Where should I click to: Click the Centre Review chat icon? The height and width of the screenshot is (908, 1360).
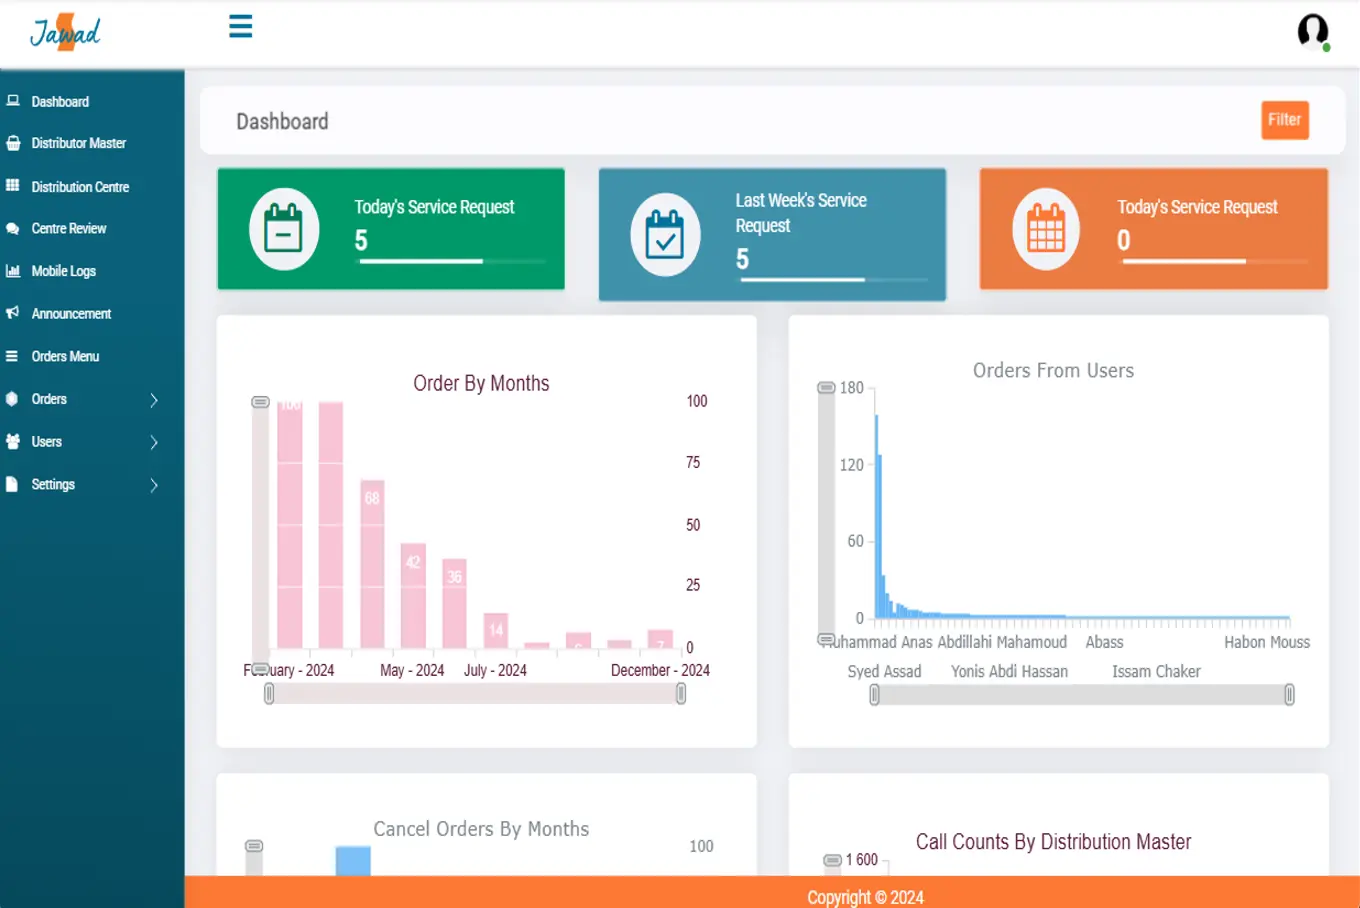(x=13, y=228)
